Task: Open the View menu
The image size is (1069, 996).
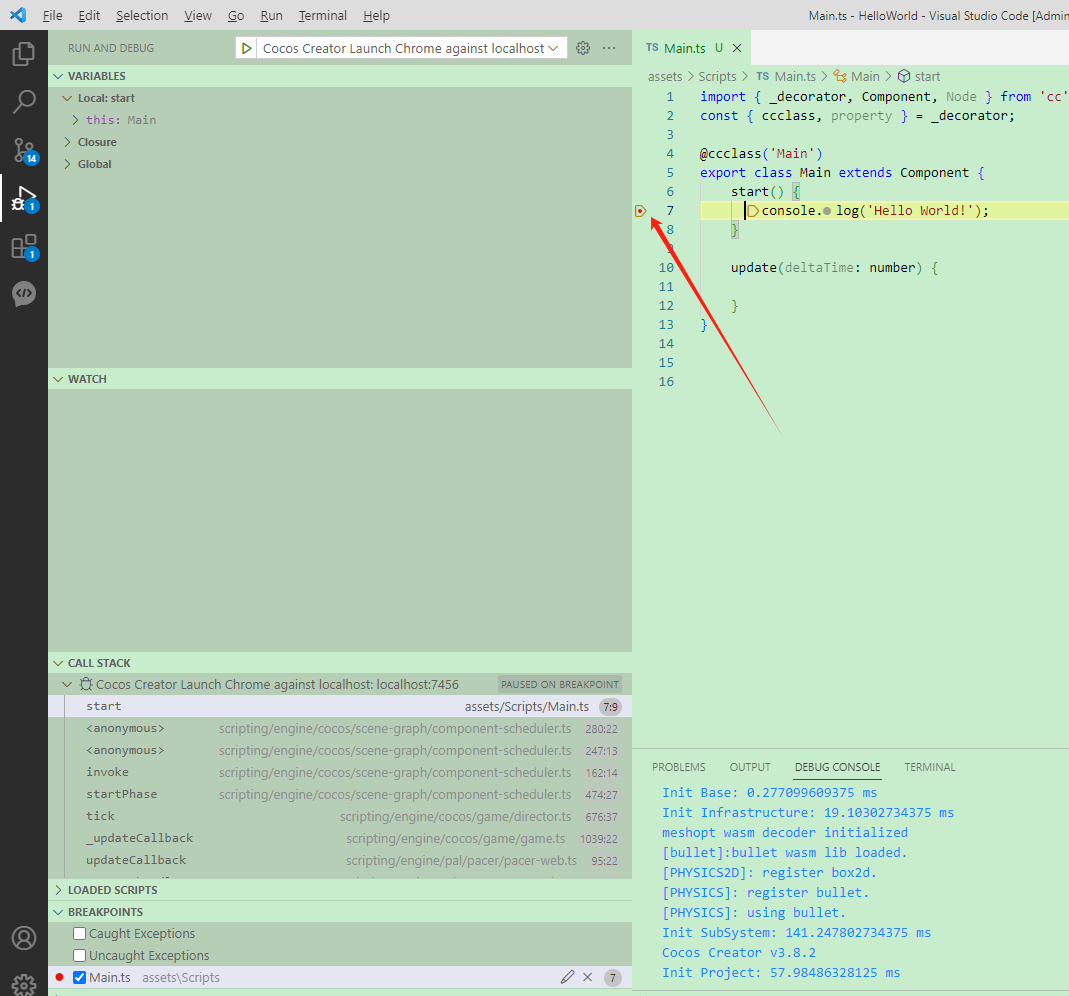Action: [198, 15]
